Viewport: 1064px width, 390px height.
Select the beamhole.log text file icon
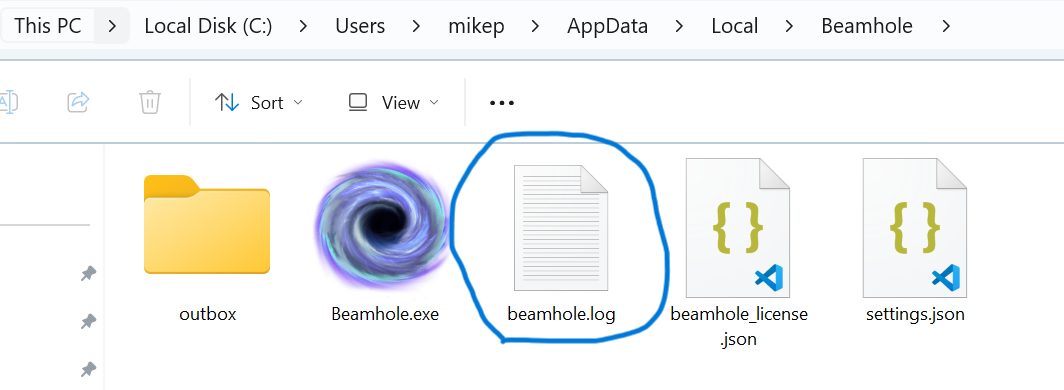pyautogui.click(x=560, y=227)
